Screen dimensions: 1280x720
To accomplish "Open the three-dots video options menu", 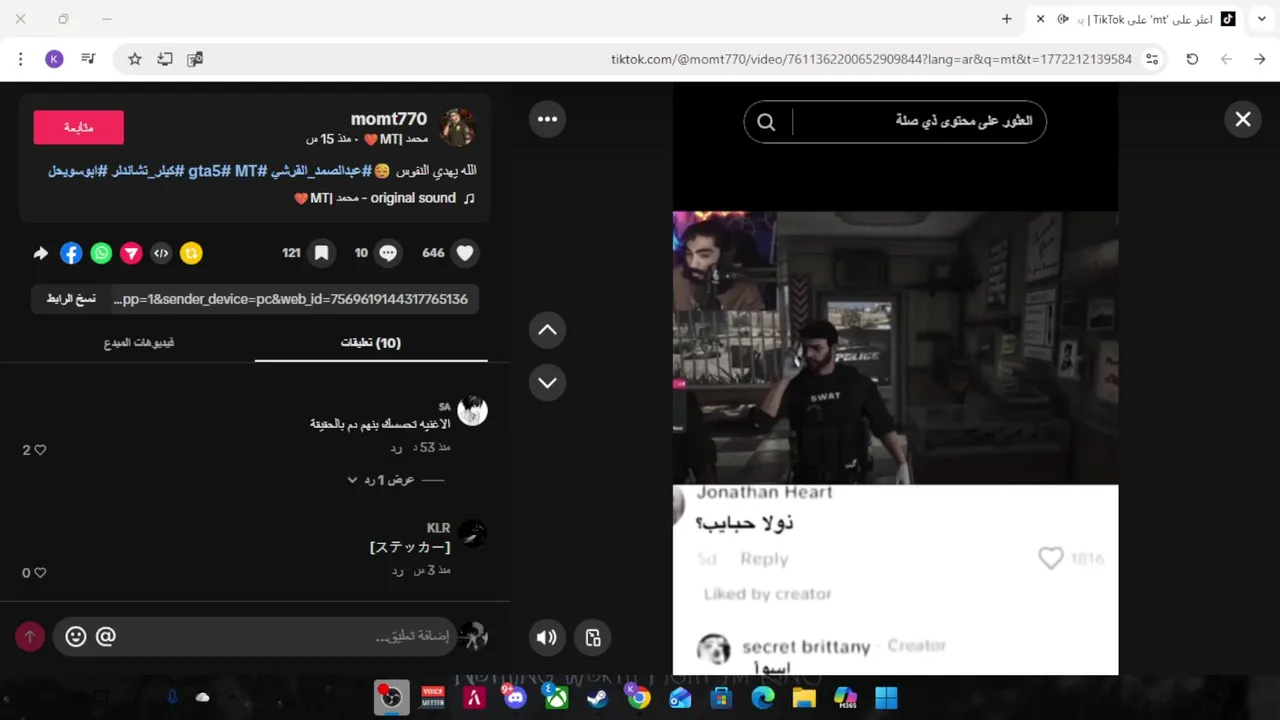I will coord(547,119).
